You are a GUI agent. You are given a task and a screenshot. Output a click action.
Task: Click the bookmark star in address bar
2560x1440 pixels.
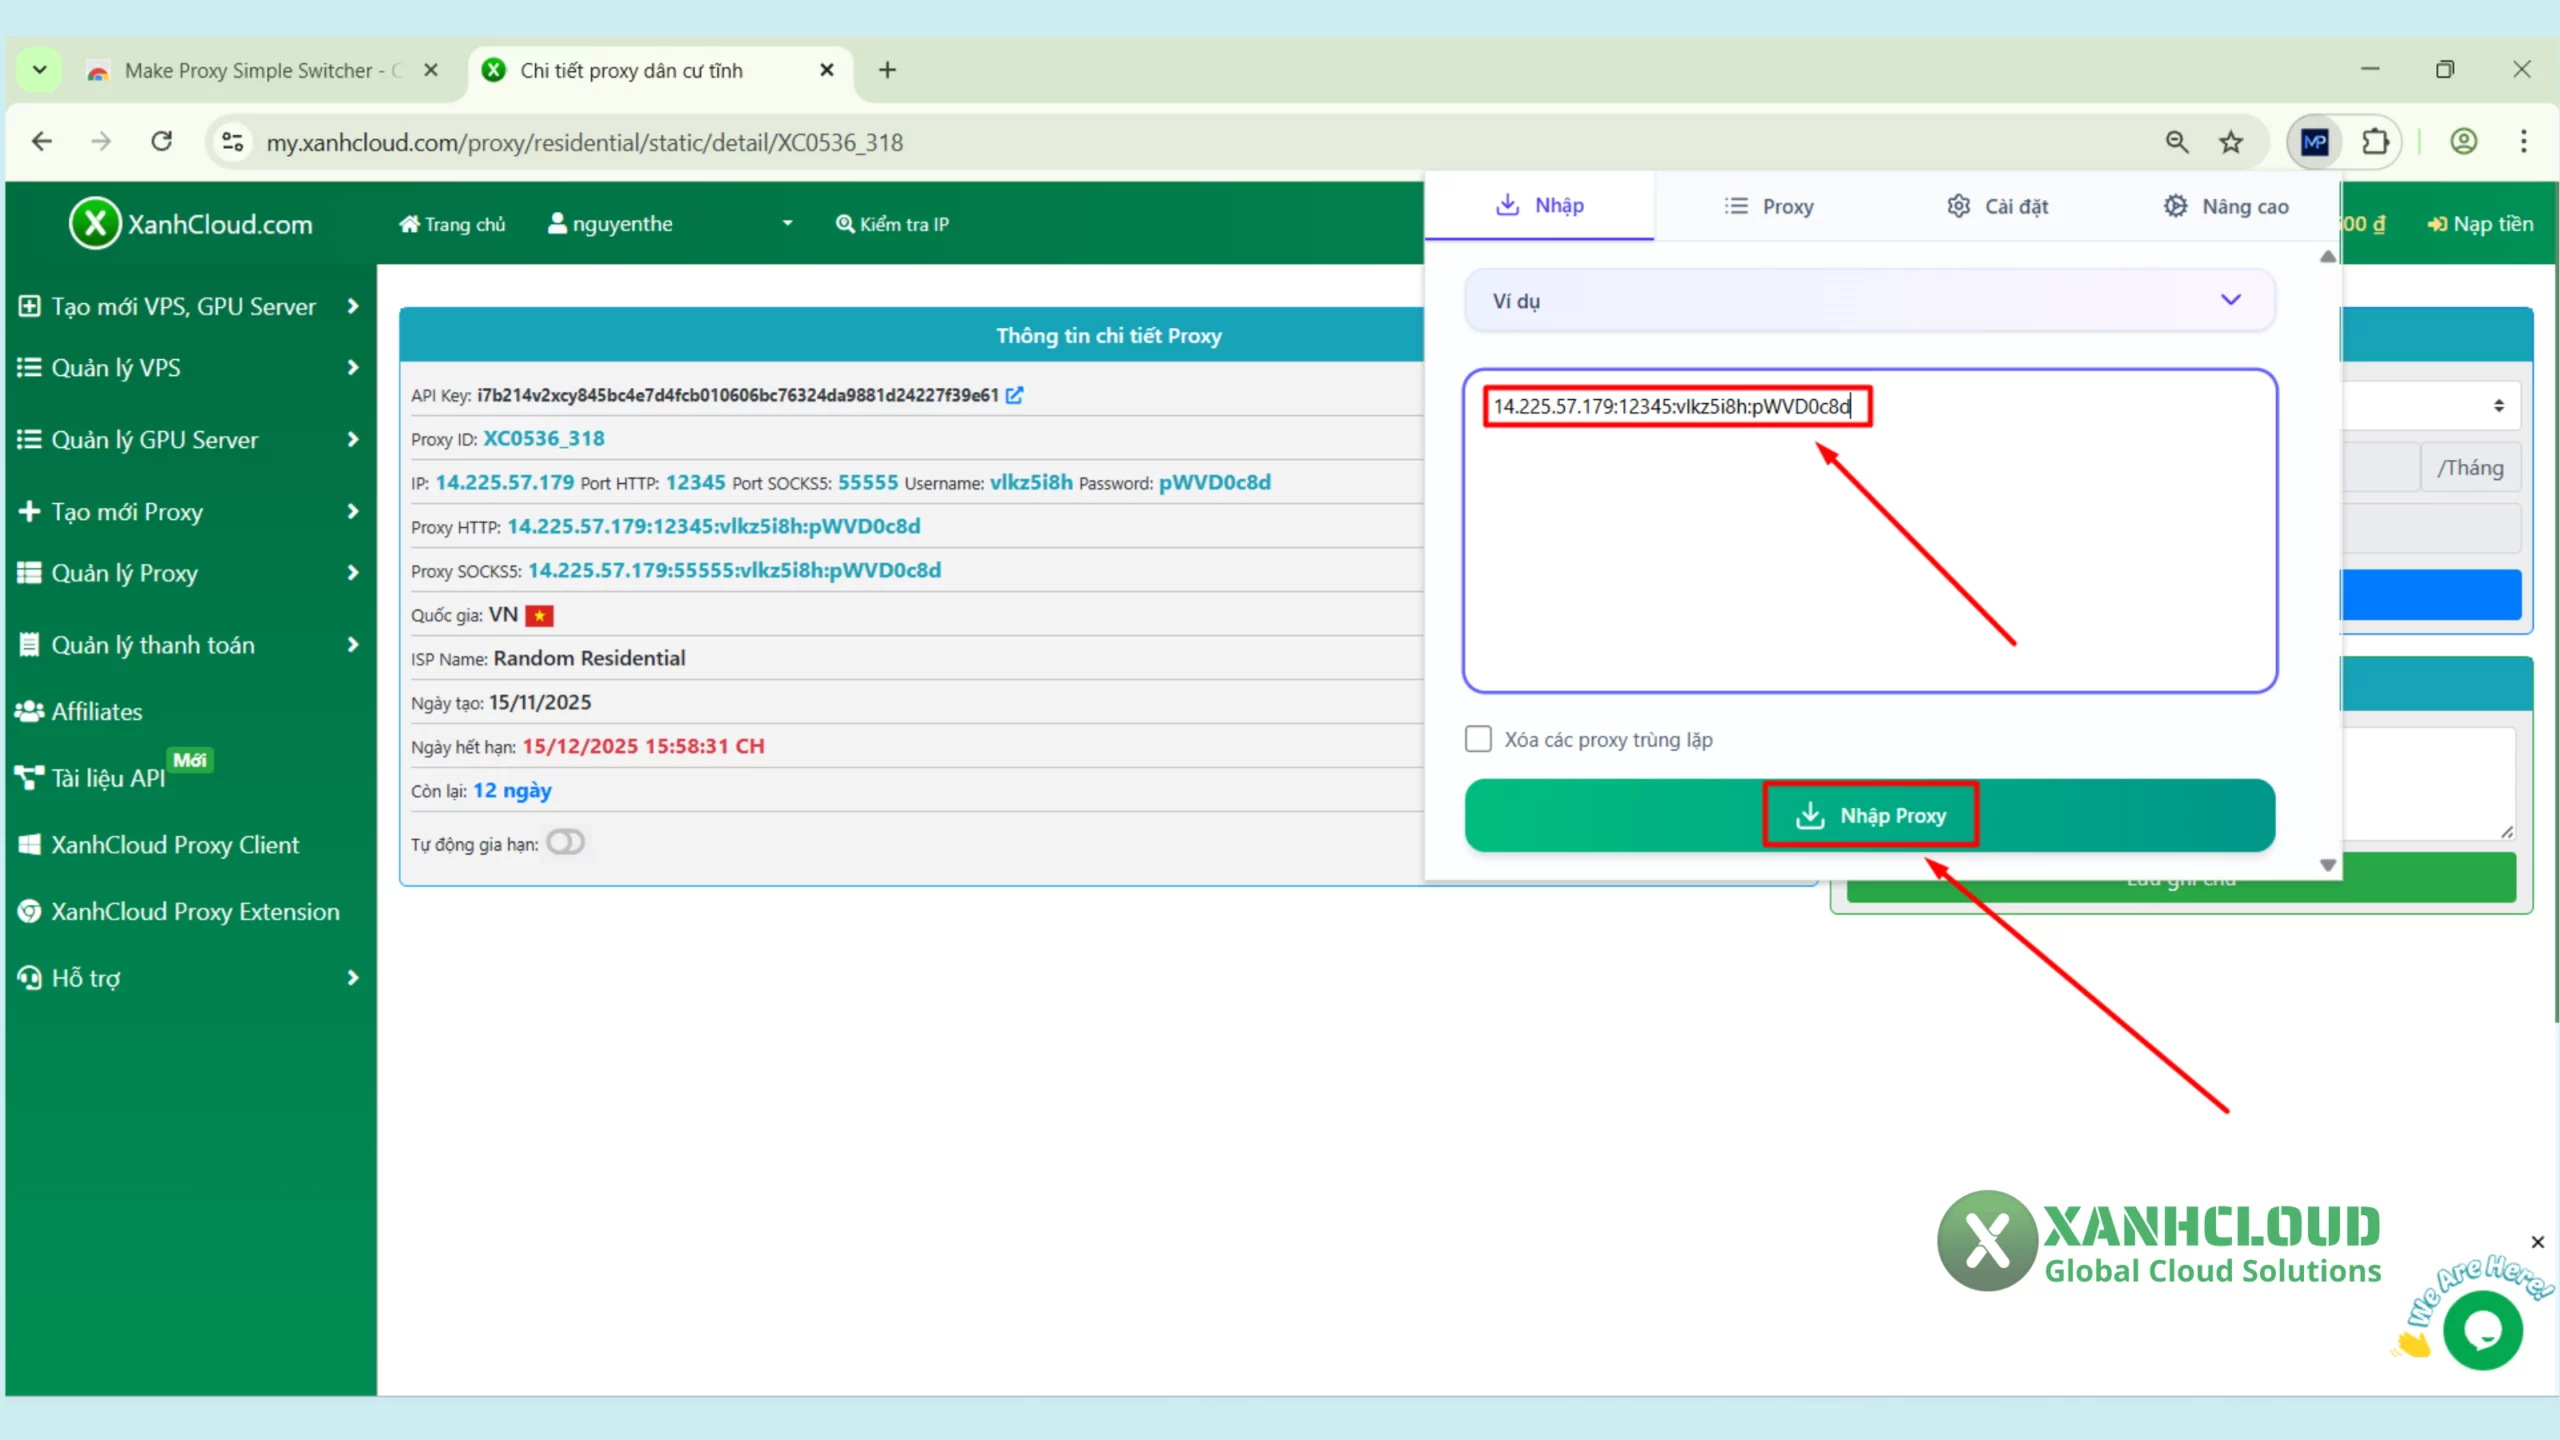(2231, 141)
